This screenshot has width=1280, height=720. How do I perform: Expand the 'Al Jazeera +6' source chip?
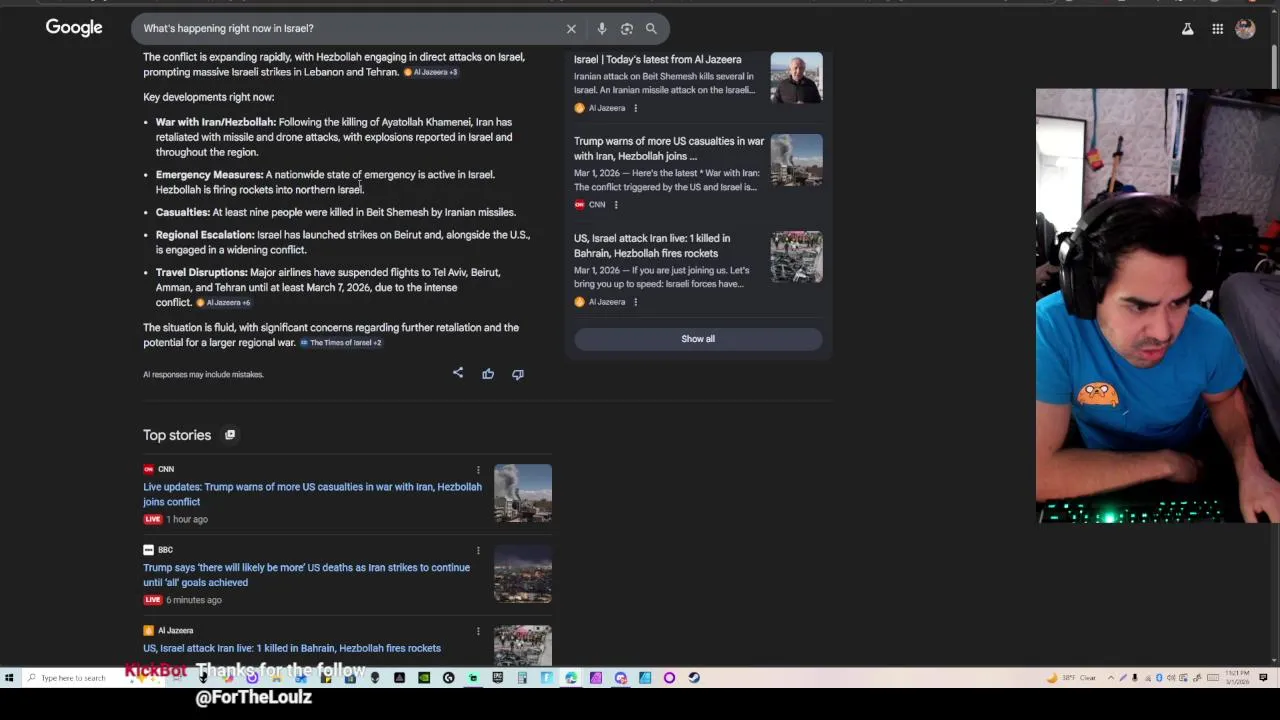[x=223, y=302]
